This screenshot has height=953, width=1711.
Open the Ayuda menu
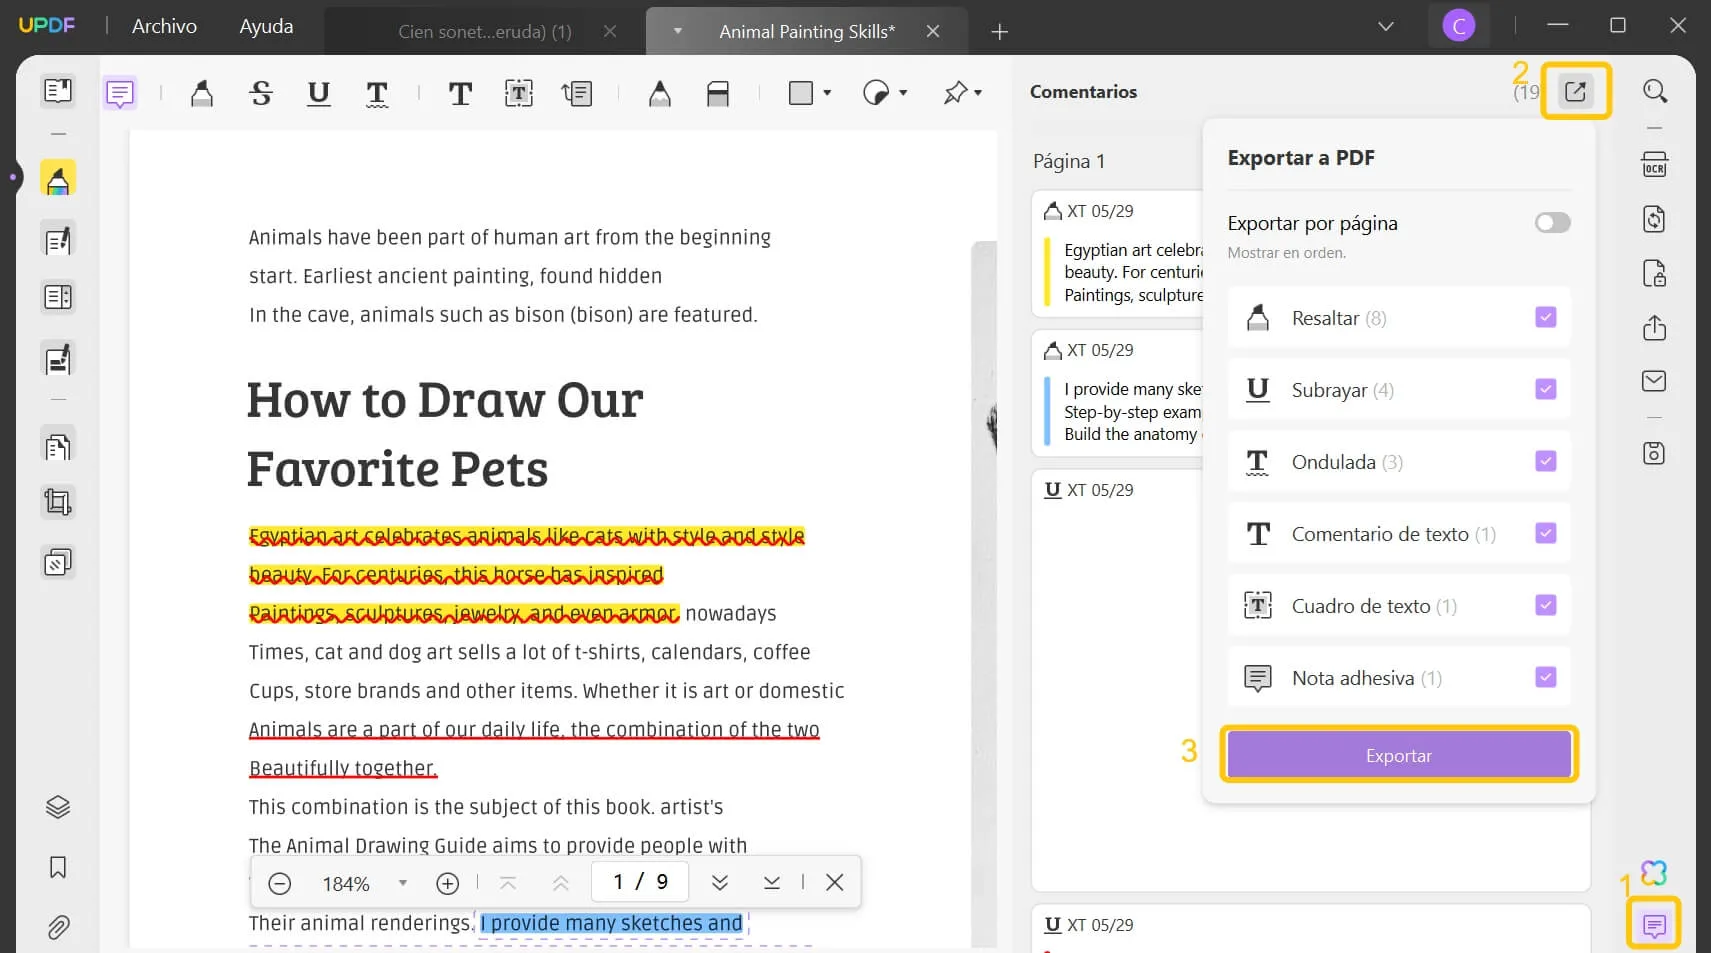(266, 26)
